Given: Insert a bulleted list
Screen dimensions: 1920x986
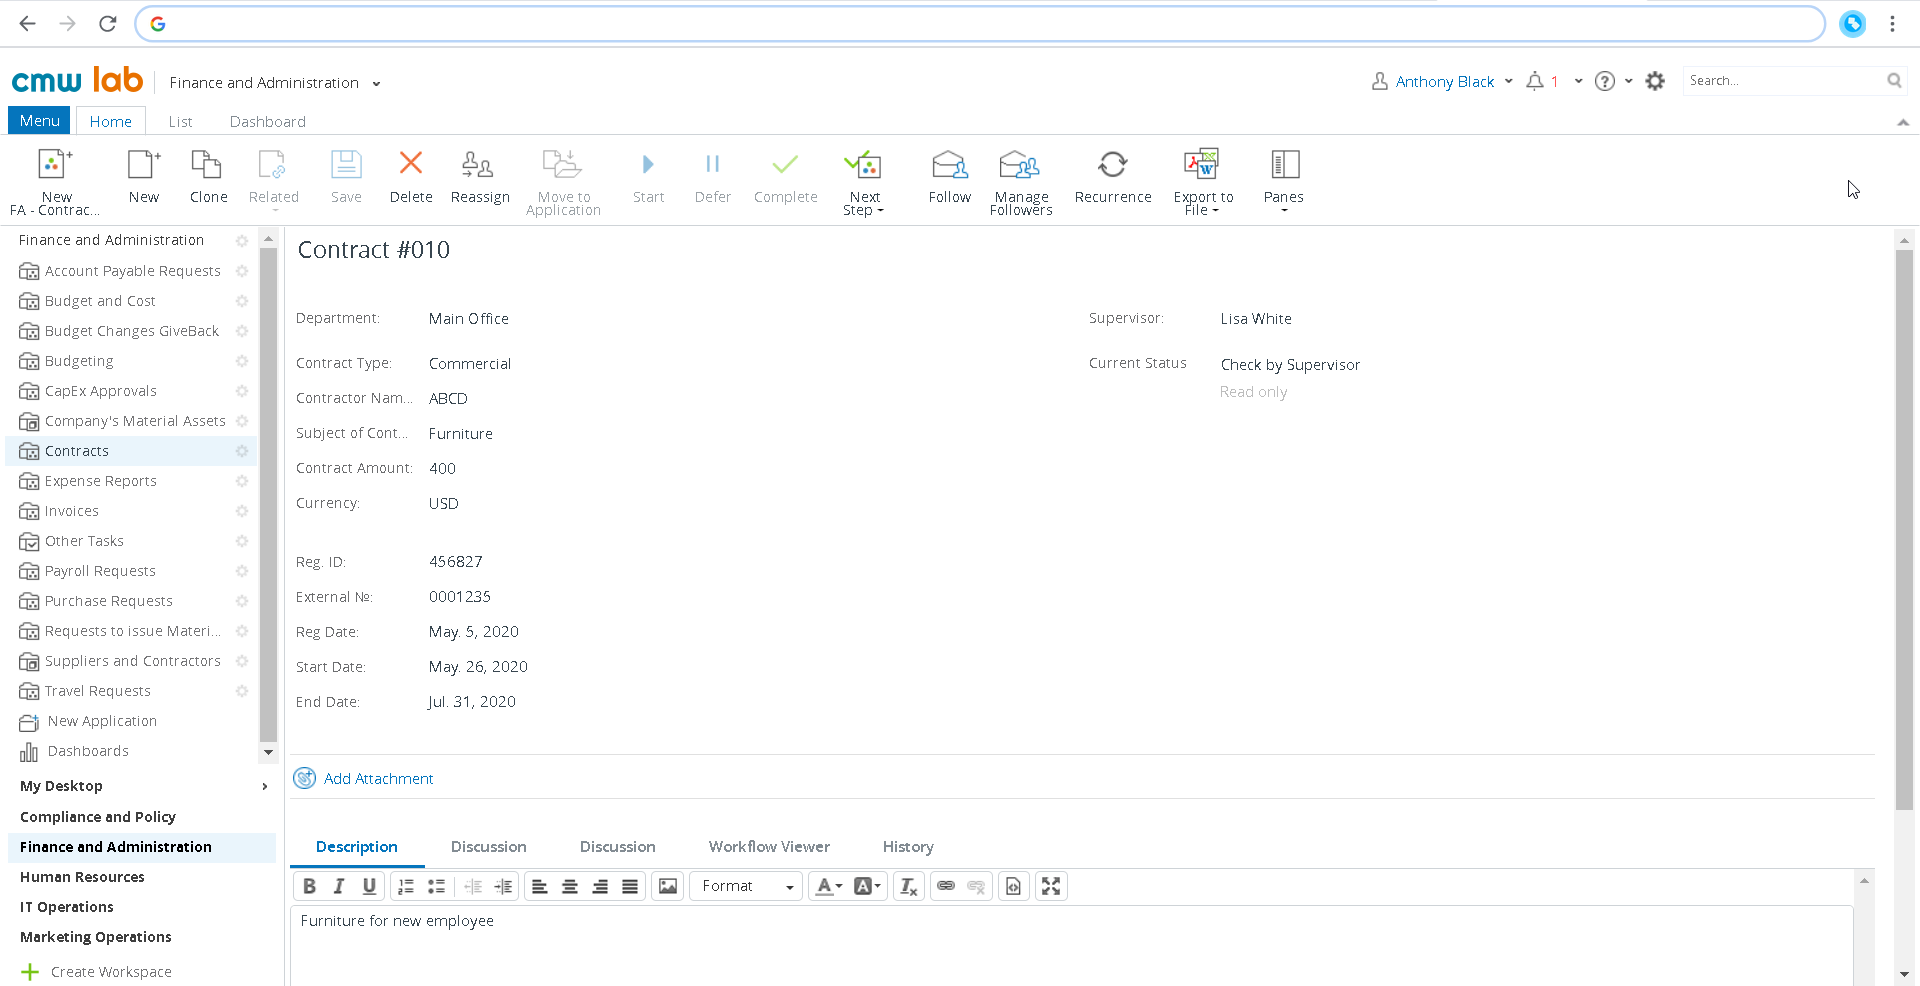Looking at the screenshot, I should pyautogui.click(x=436, y=886).
